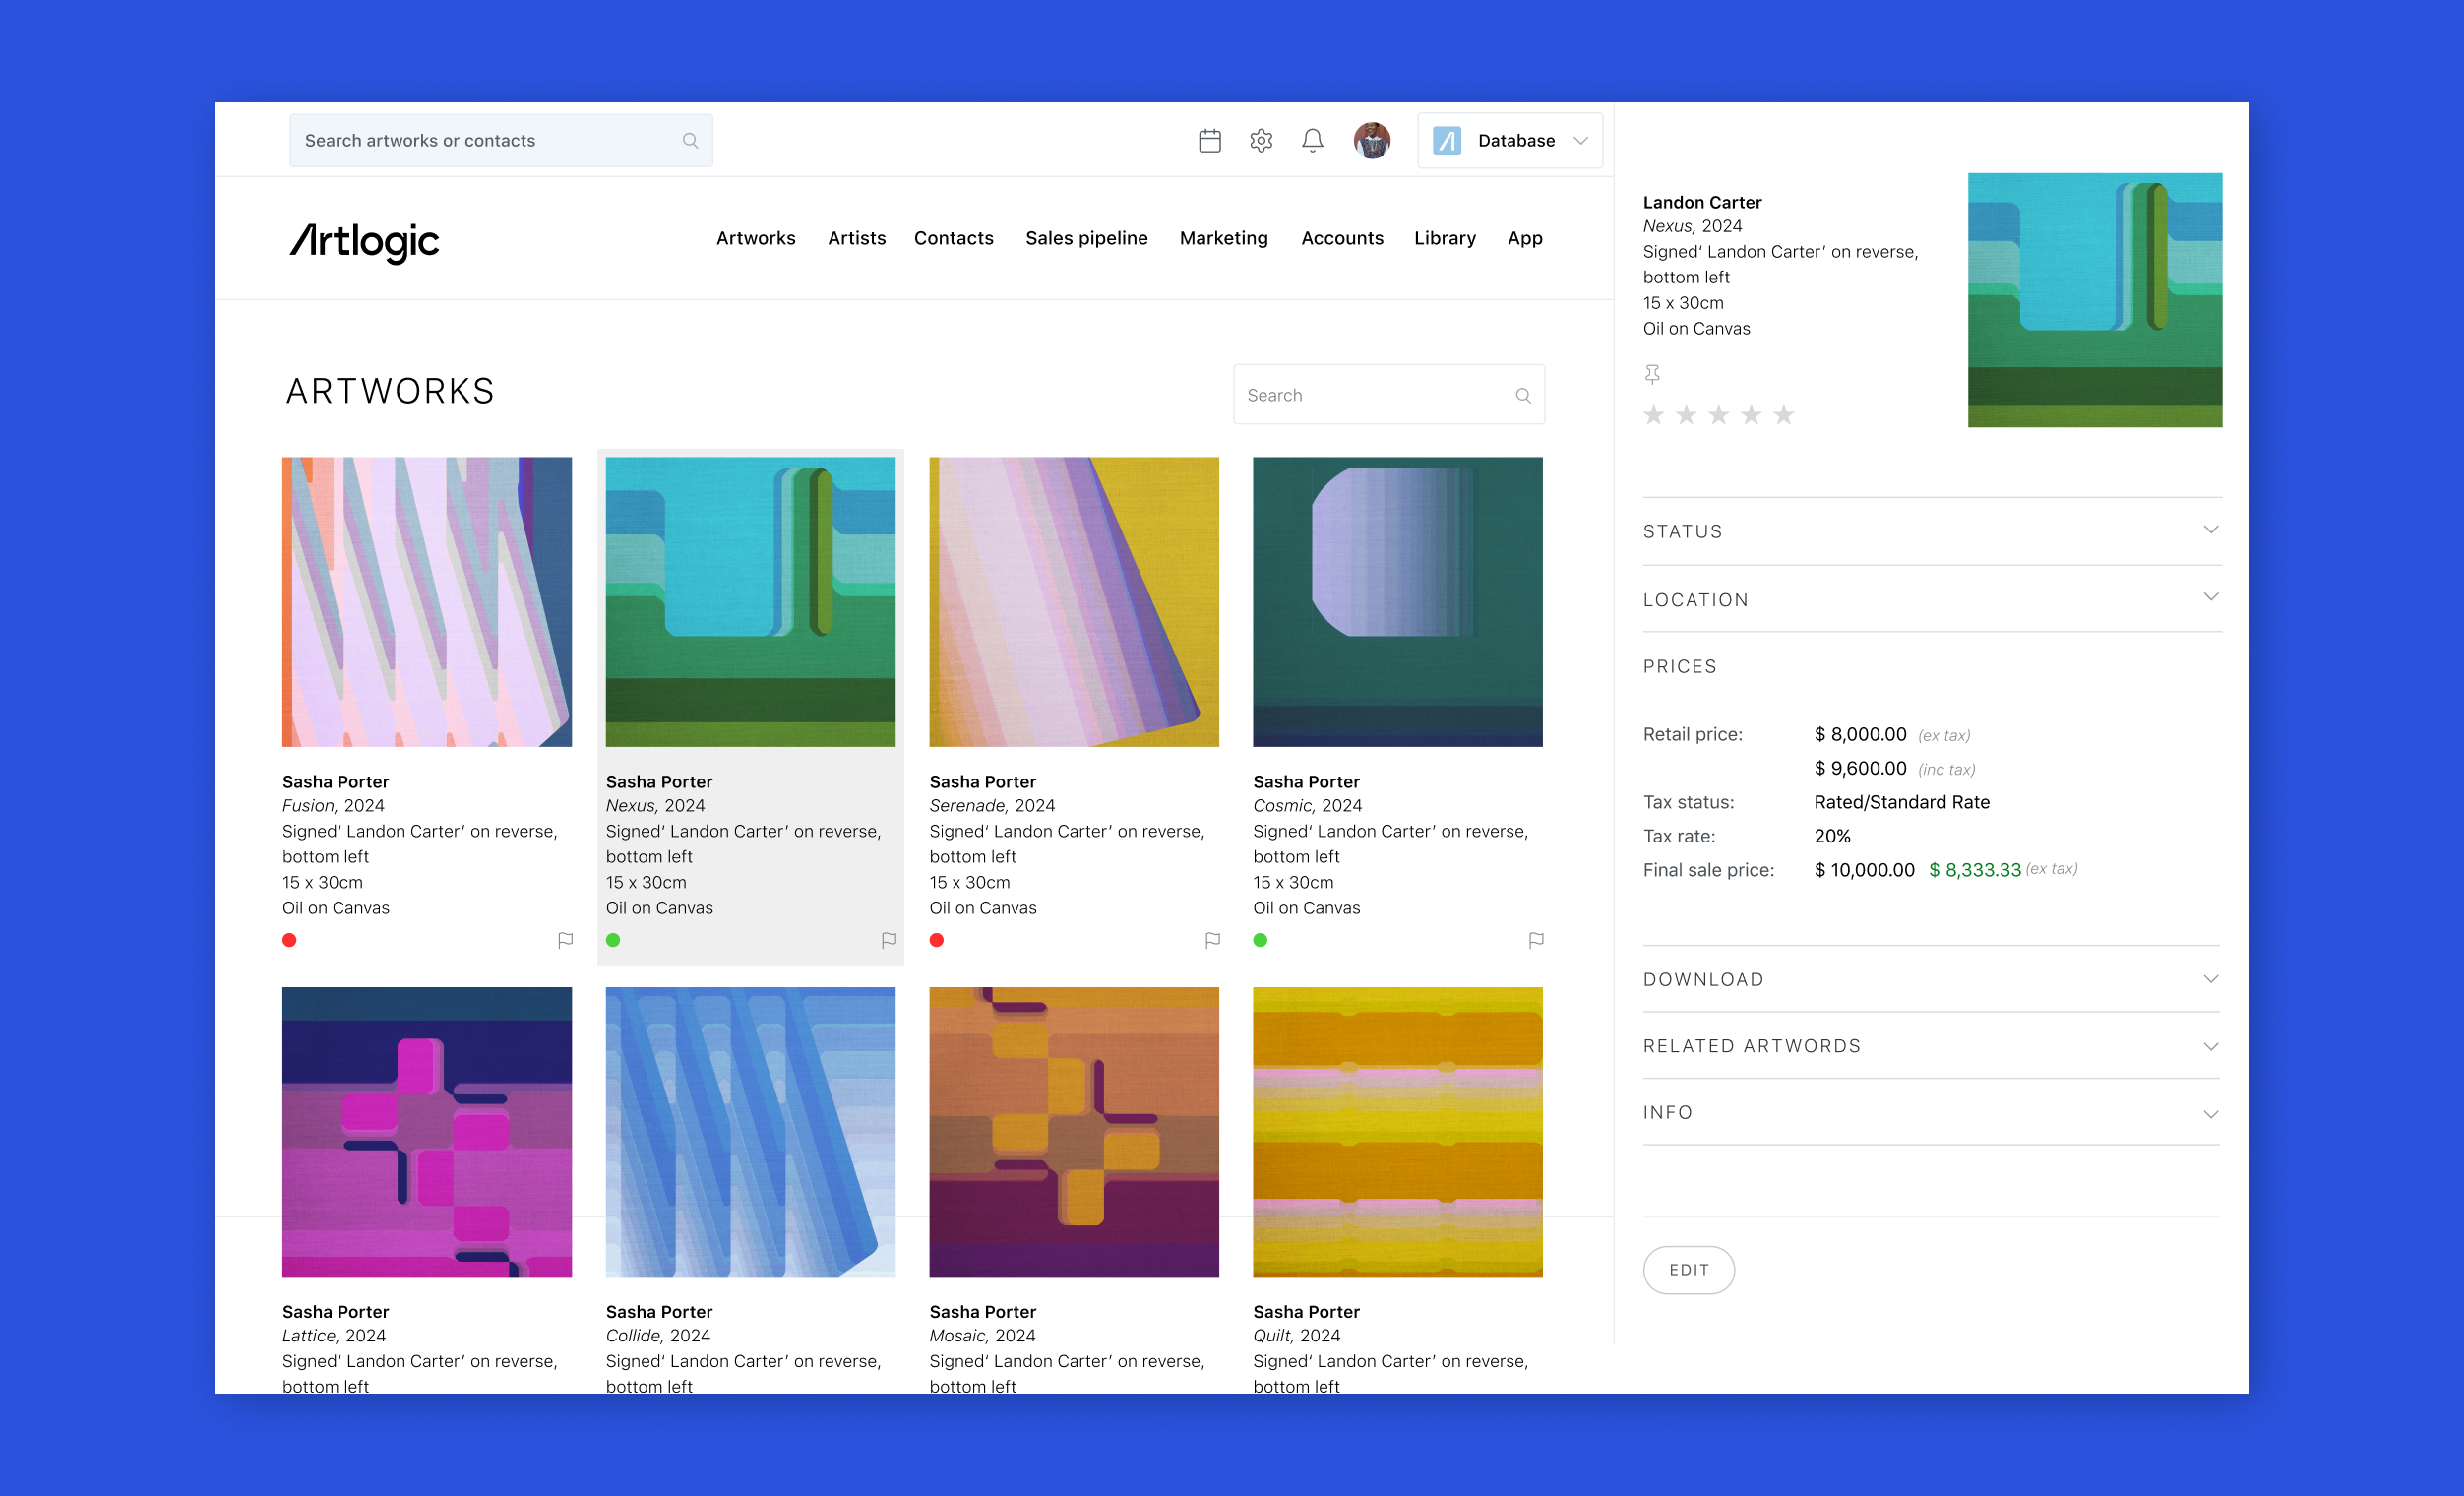The image size is (2464, 1496).
Task: Open the Database dropdown
Action: coord(1509,141)
